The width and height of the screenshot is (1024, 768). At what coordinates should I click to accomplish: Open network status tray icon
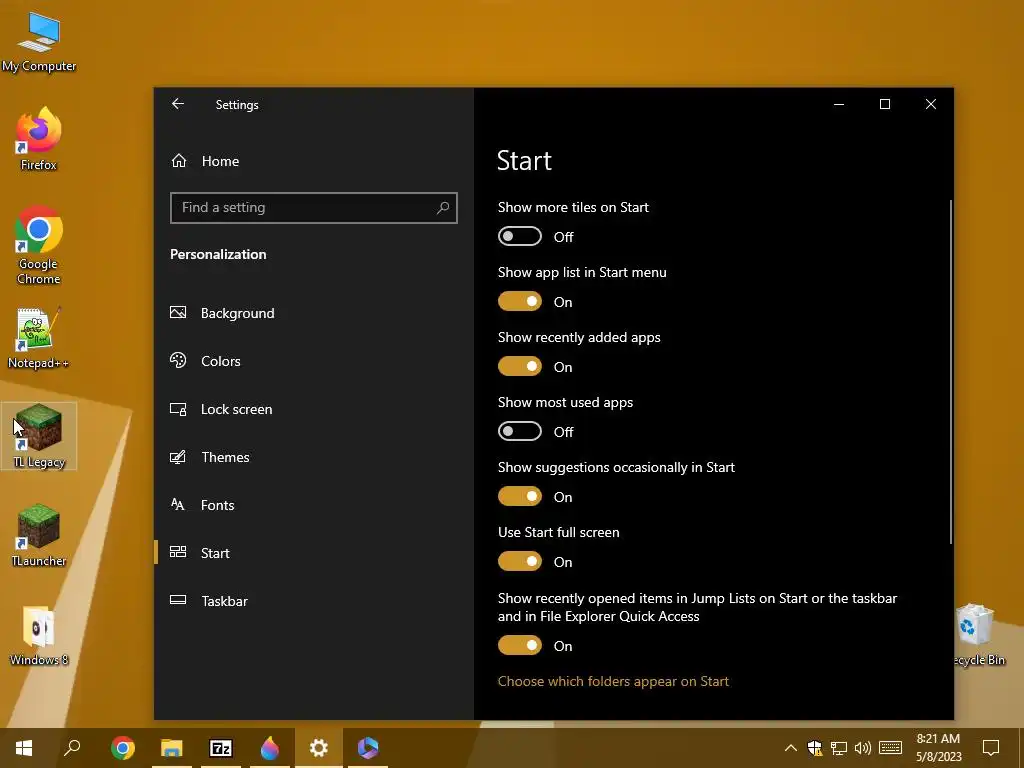(839, 748)
